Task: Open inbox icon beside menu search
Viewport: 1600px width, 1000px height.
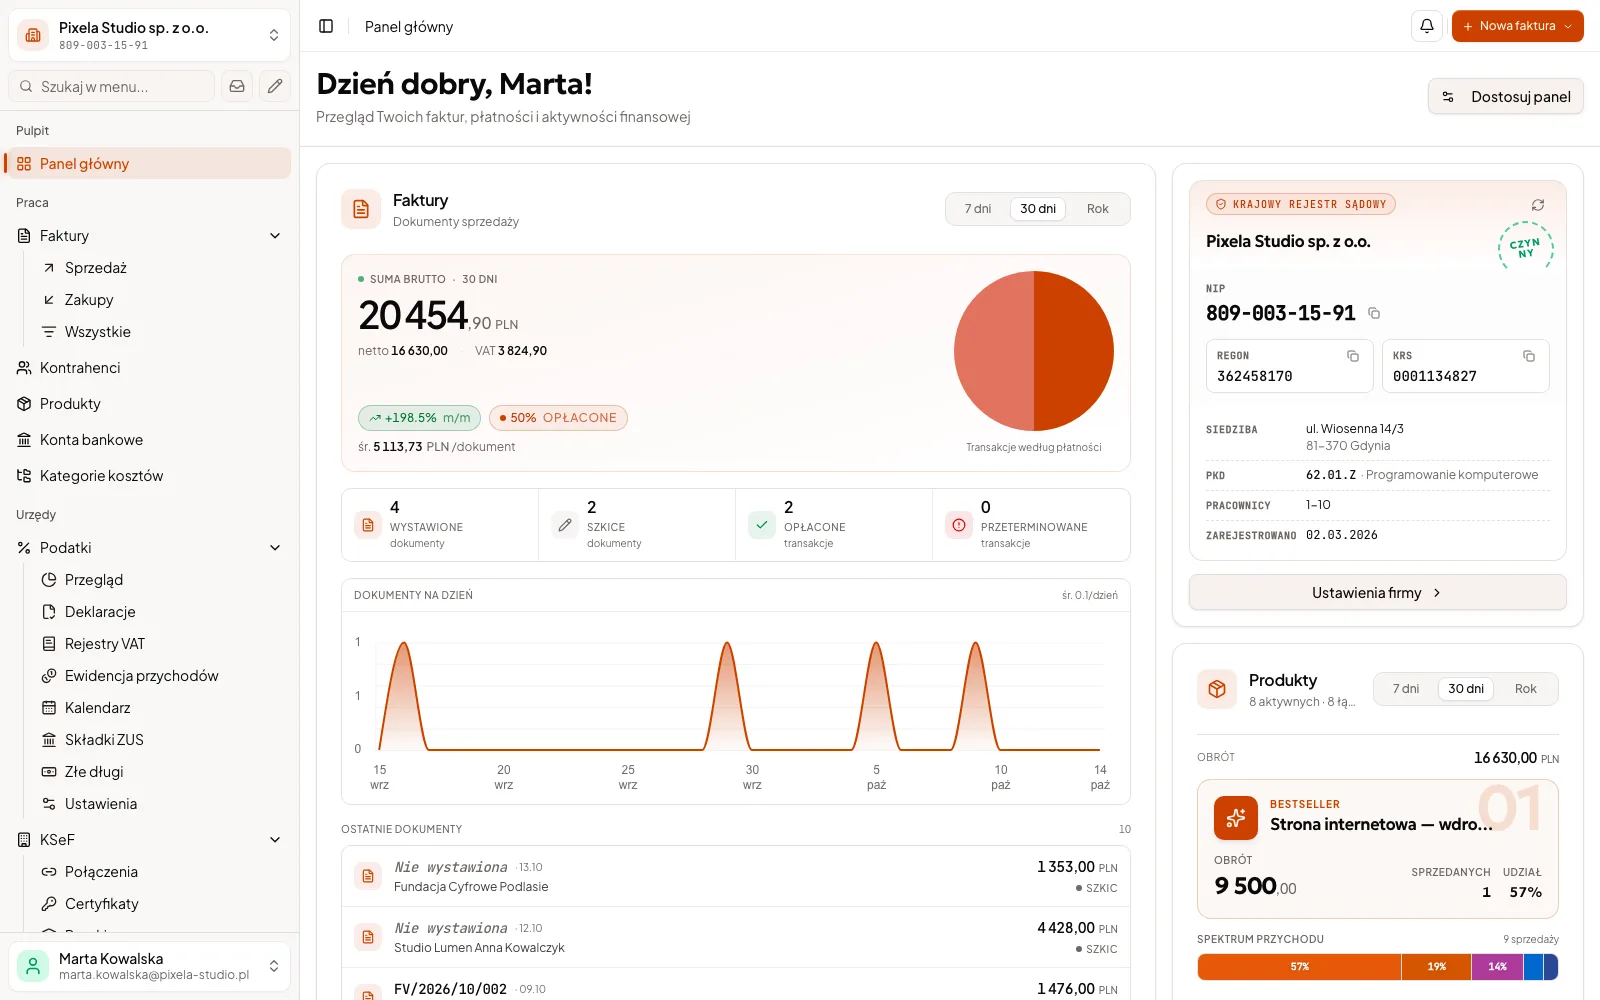Action: pos(237,86)
